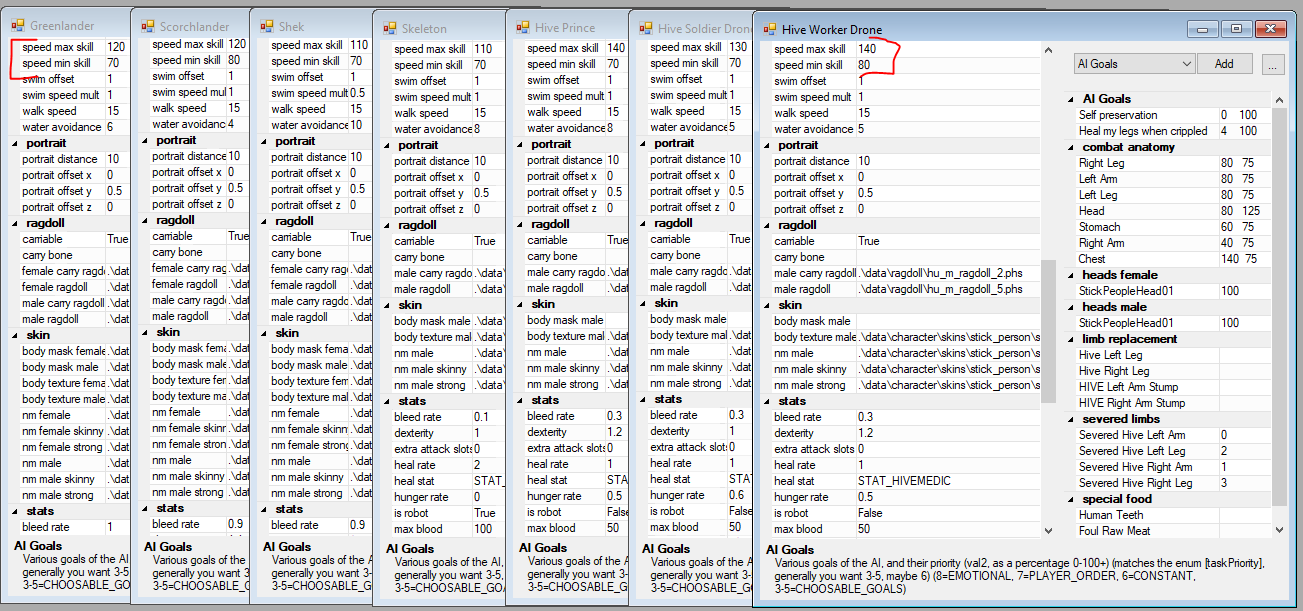The image size is (1303, 611).
Task: Collapse portrait section in Hive Prince window
Action: pos(520,144)
